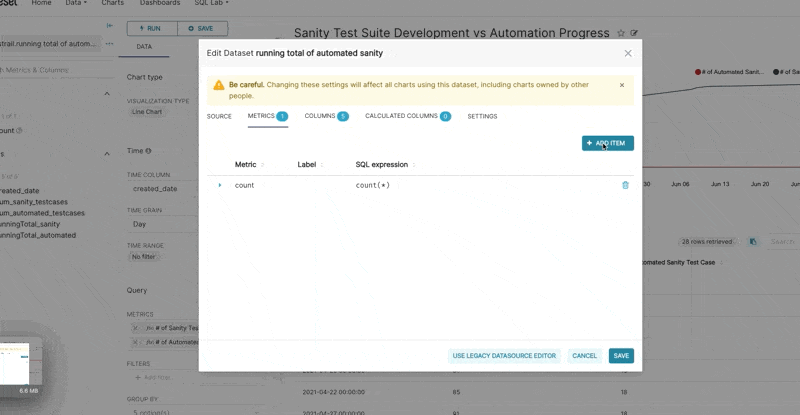Open the Day time grain dropdown
Image resolution: width=800 pixels, height=415 pixels.
click(x=162, y=224)
